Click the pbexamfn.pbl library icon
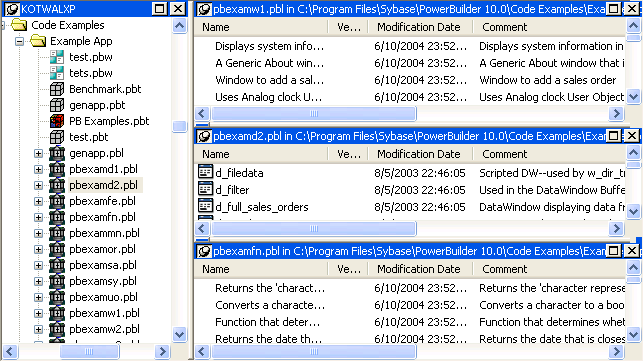 pos(57,217)
